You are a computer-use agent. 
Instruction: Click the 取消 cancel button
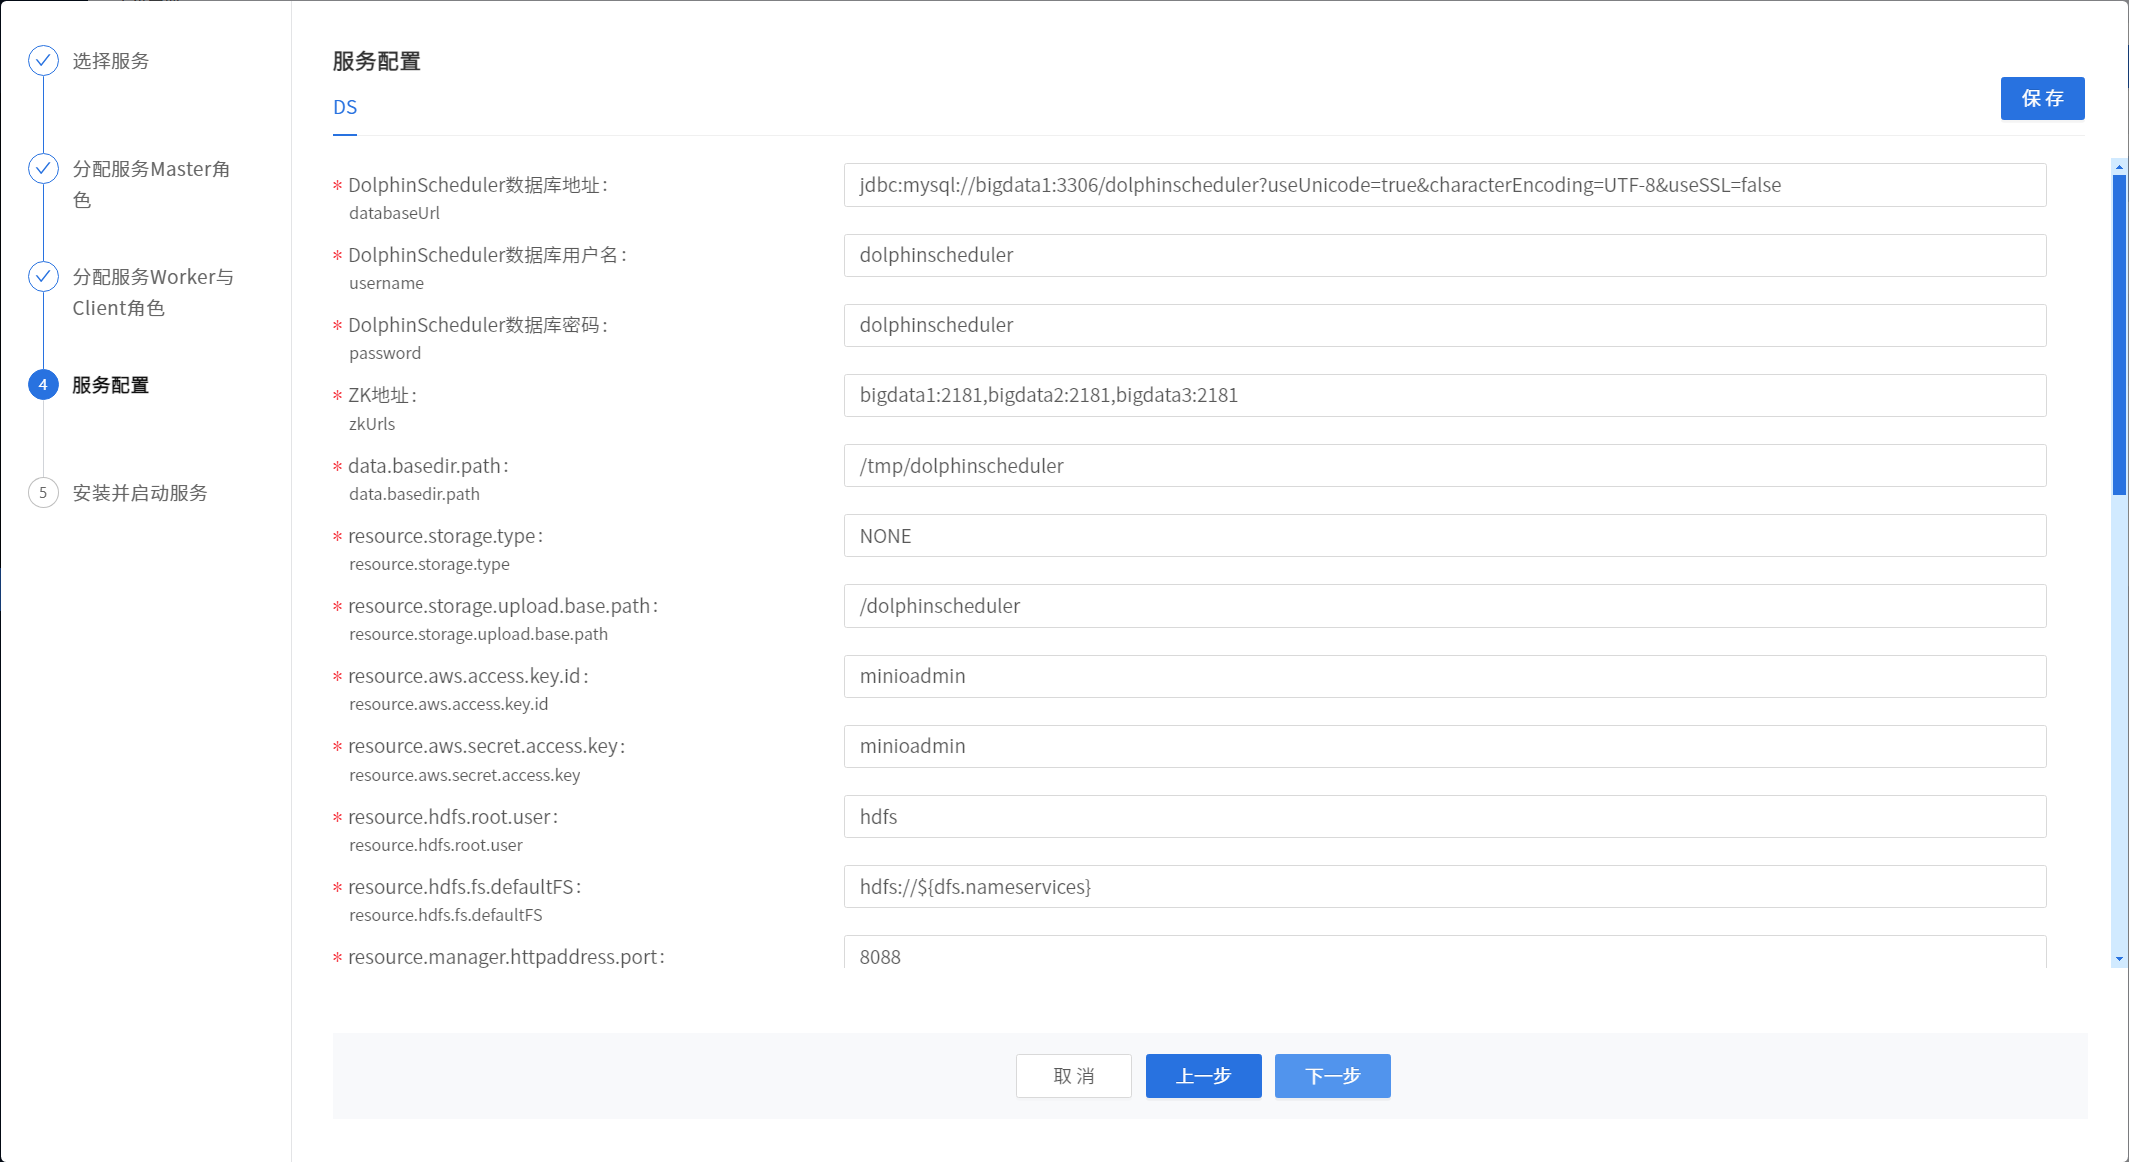tap(1073, 1076)
